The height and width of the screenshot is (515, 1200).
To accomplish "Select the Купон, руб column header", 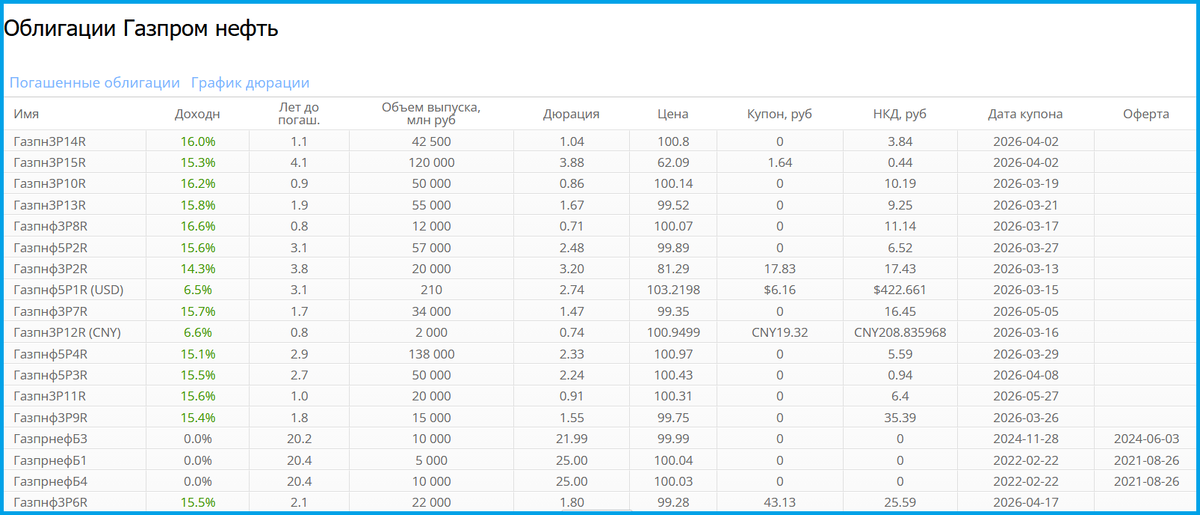I will (x=779, y=114).
